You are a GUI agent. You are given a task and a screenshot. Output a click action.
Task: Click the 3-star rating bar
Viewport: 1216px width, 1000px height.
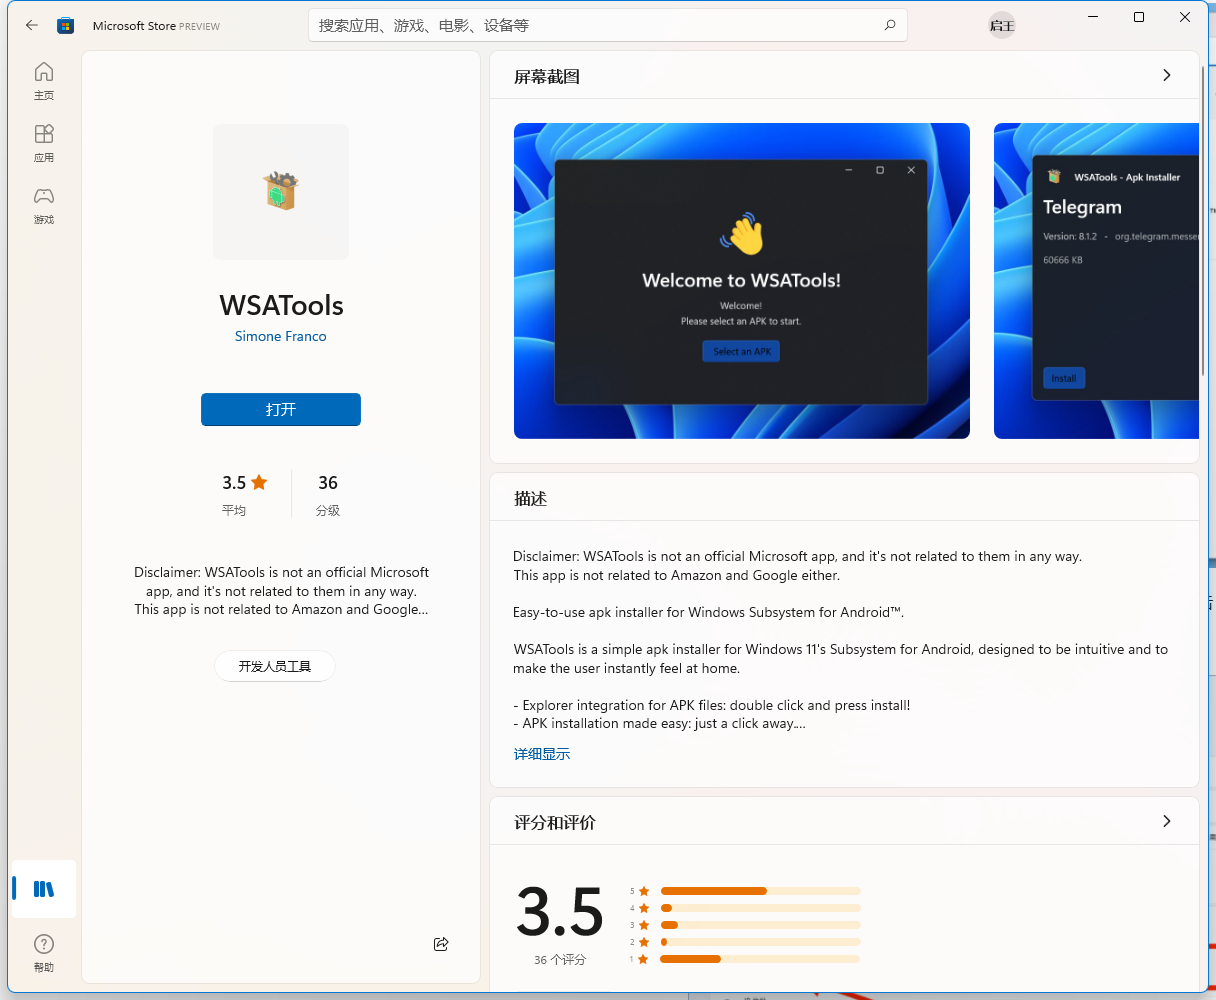click(760, 925)
